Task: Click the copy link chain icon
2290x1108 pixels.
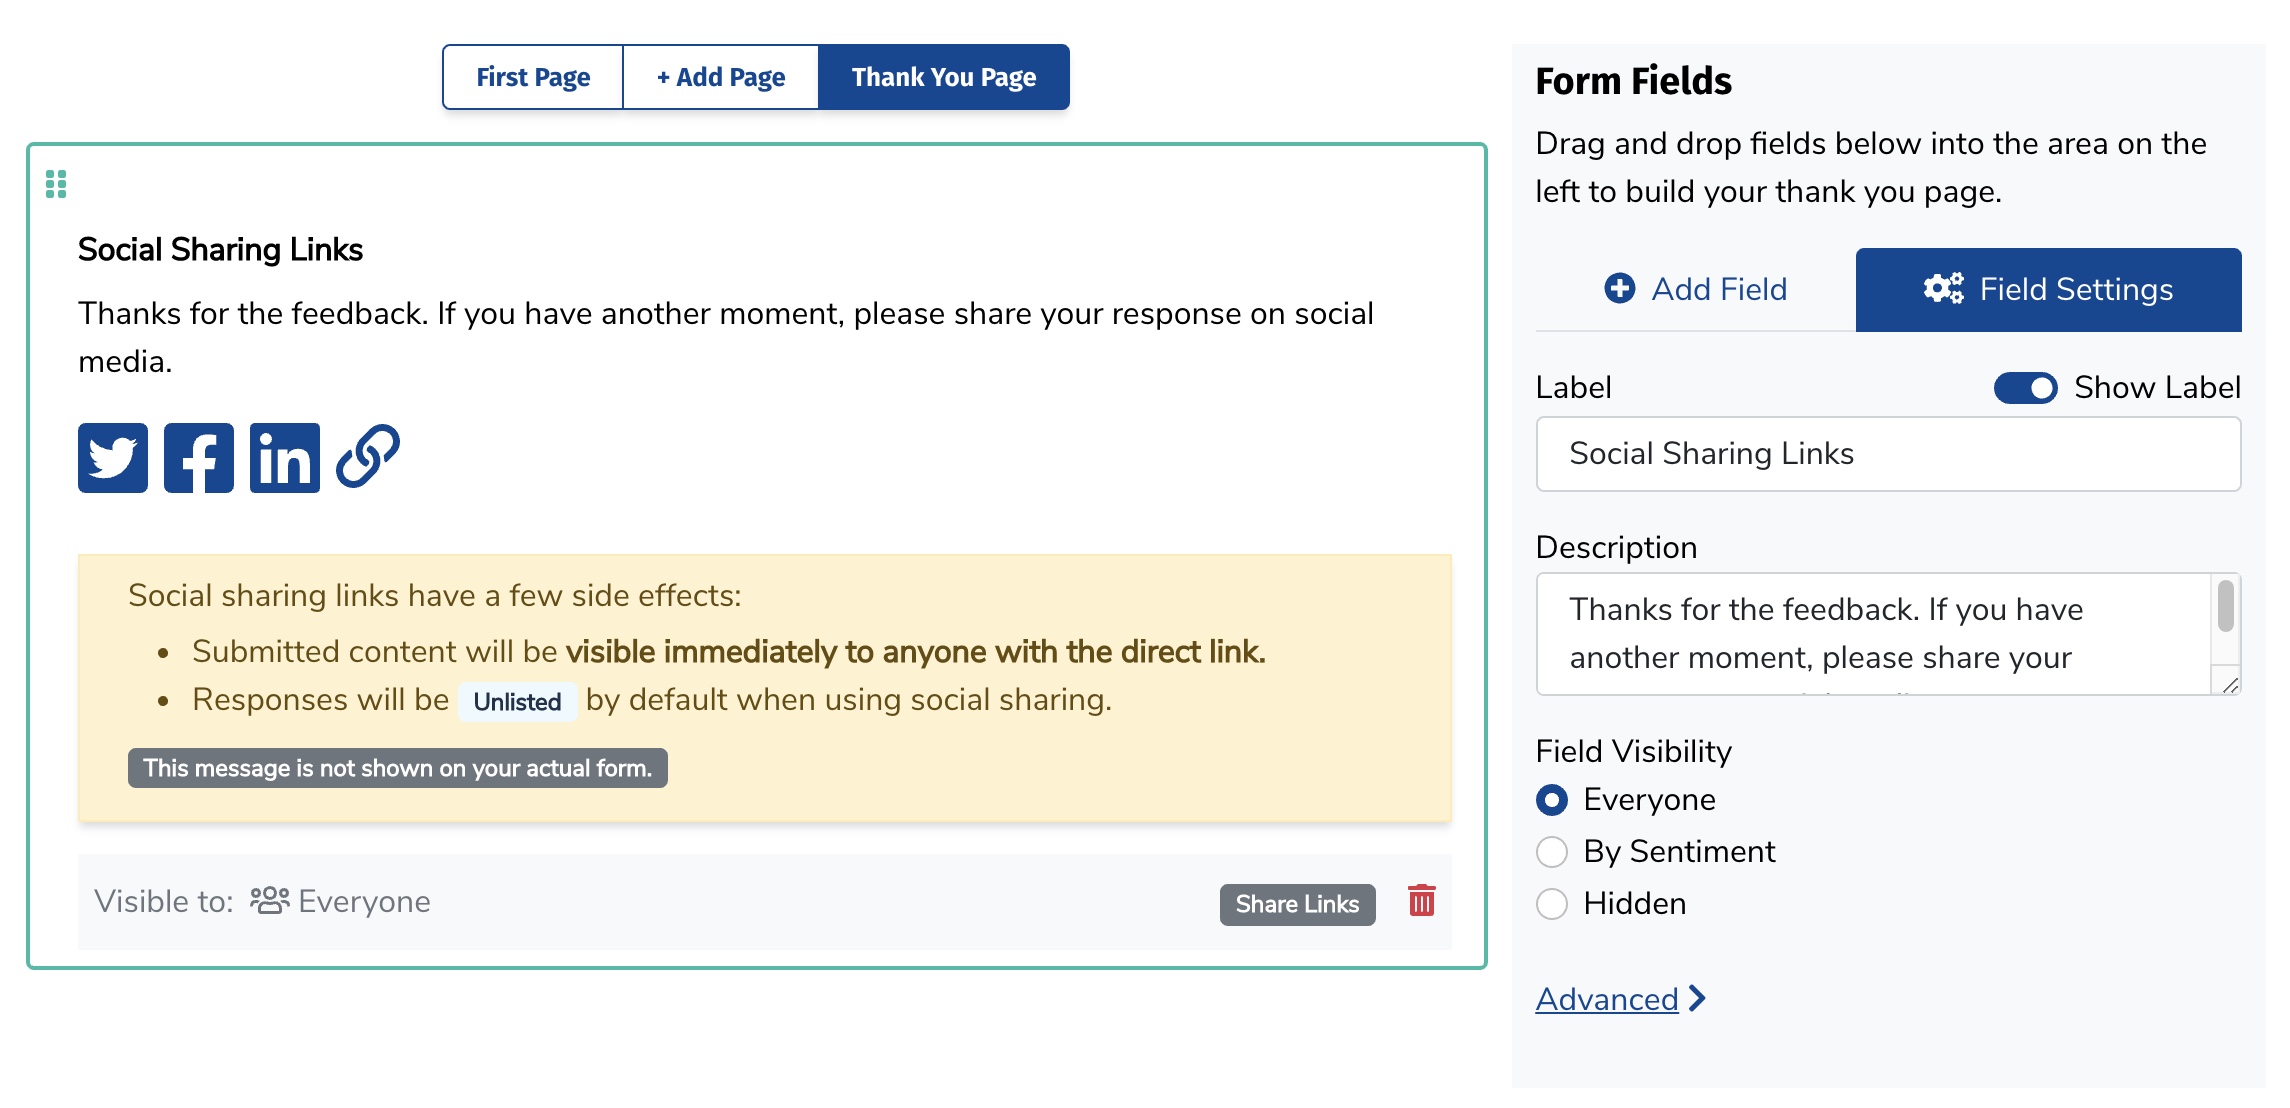Action: [368, 457]
